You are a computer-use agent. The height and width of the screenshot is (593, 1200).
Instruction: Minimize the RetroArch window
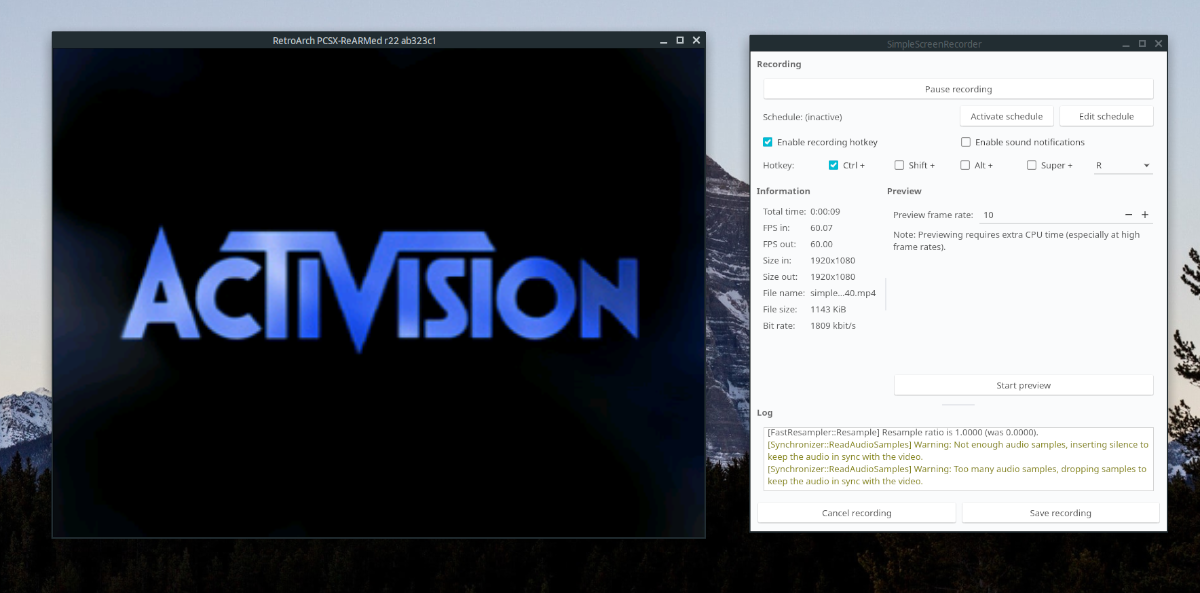click(664, 41)
